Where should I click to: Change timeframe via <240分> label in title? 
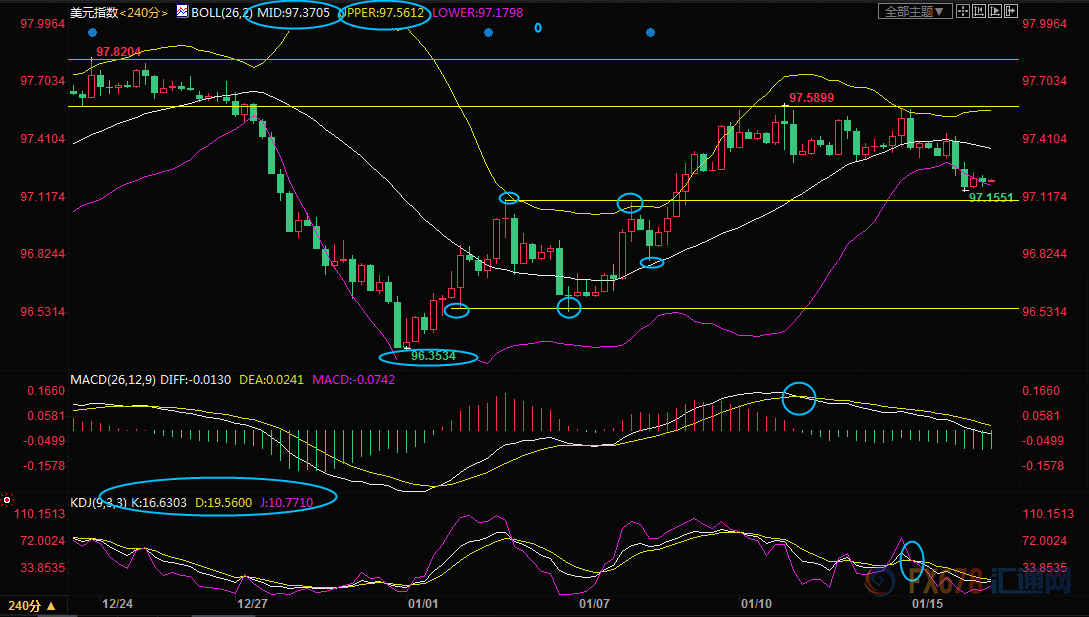pyautogui.click(x=144, y=13)
